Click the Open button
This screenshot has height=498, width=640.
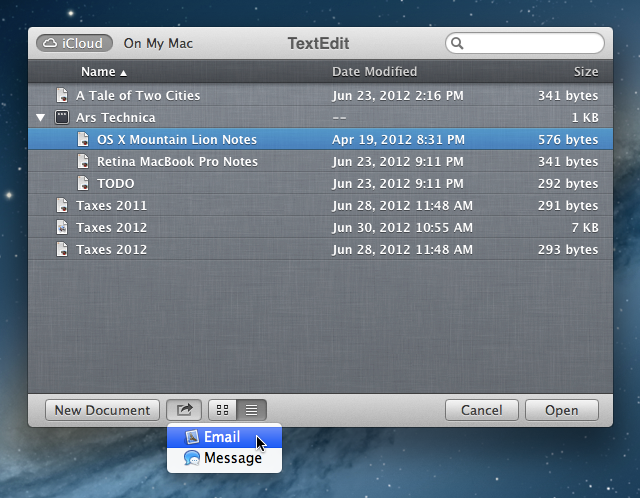click(562, 410)
